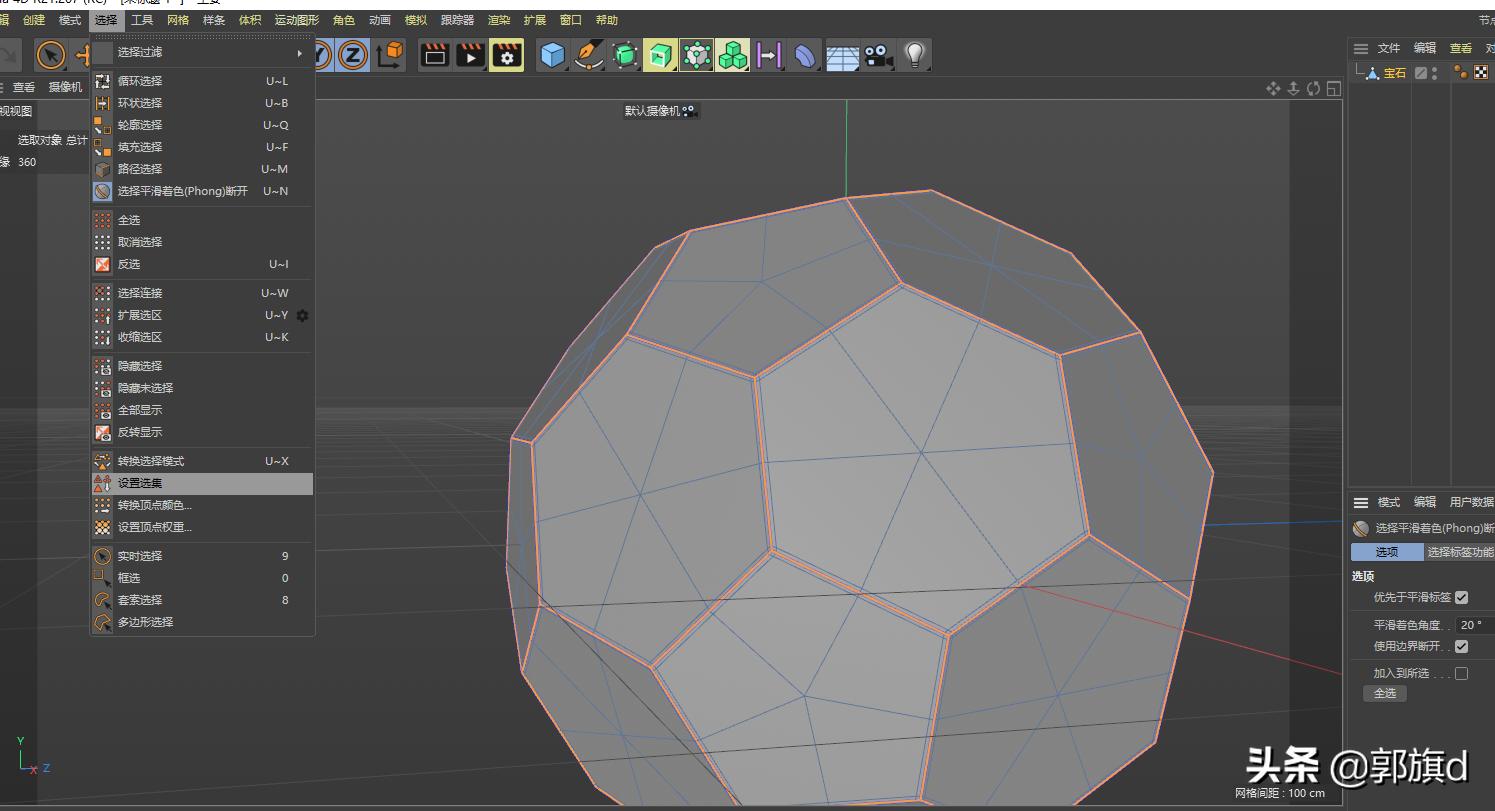Open the render settings icon

click(x=508, y=55)
